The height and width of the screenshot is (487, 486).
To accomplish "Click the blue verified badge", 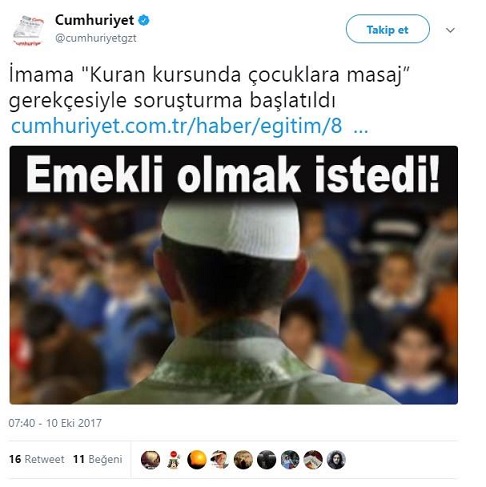I will click(144, 20).
